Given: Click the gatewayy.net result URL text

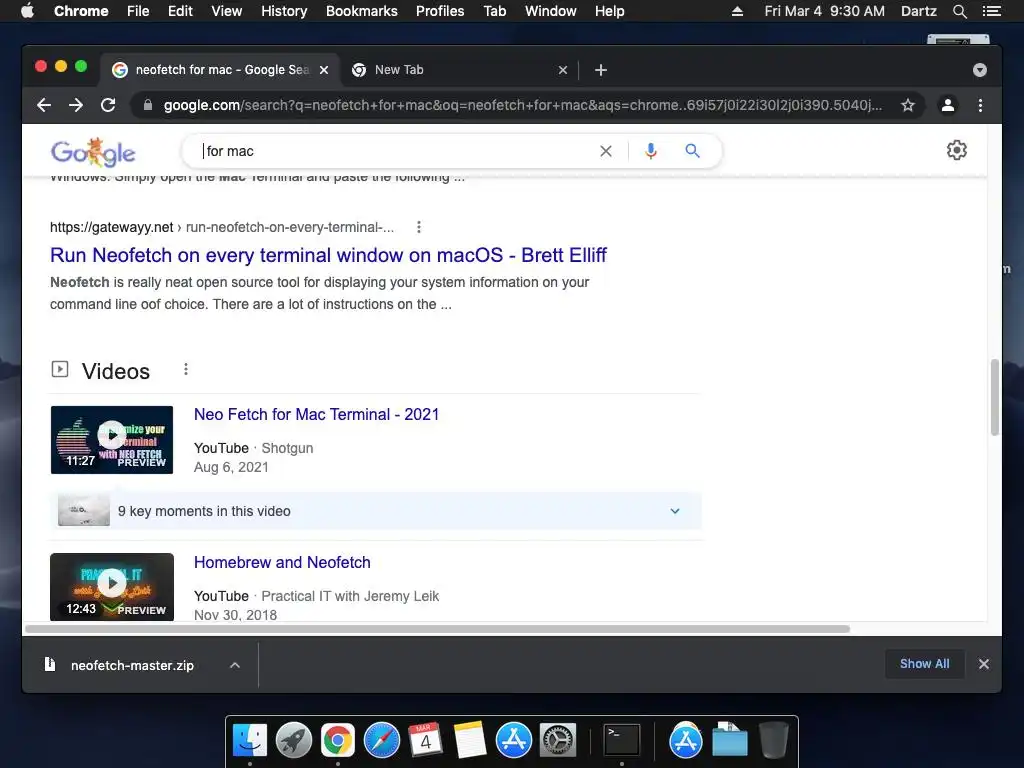Looking at the screenshot, I should click(x=222, y=227).
